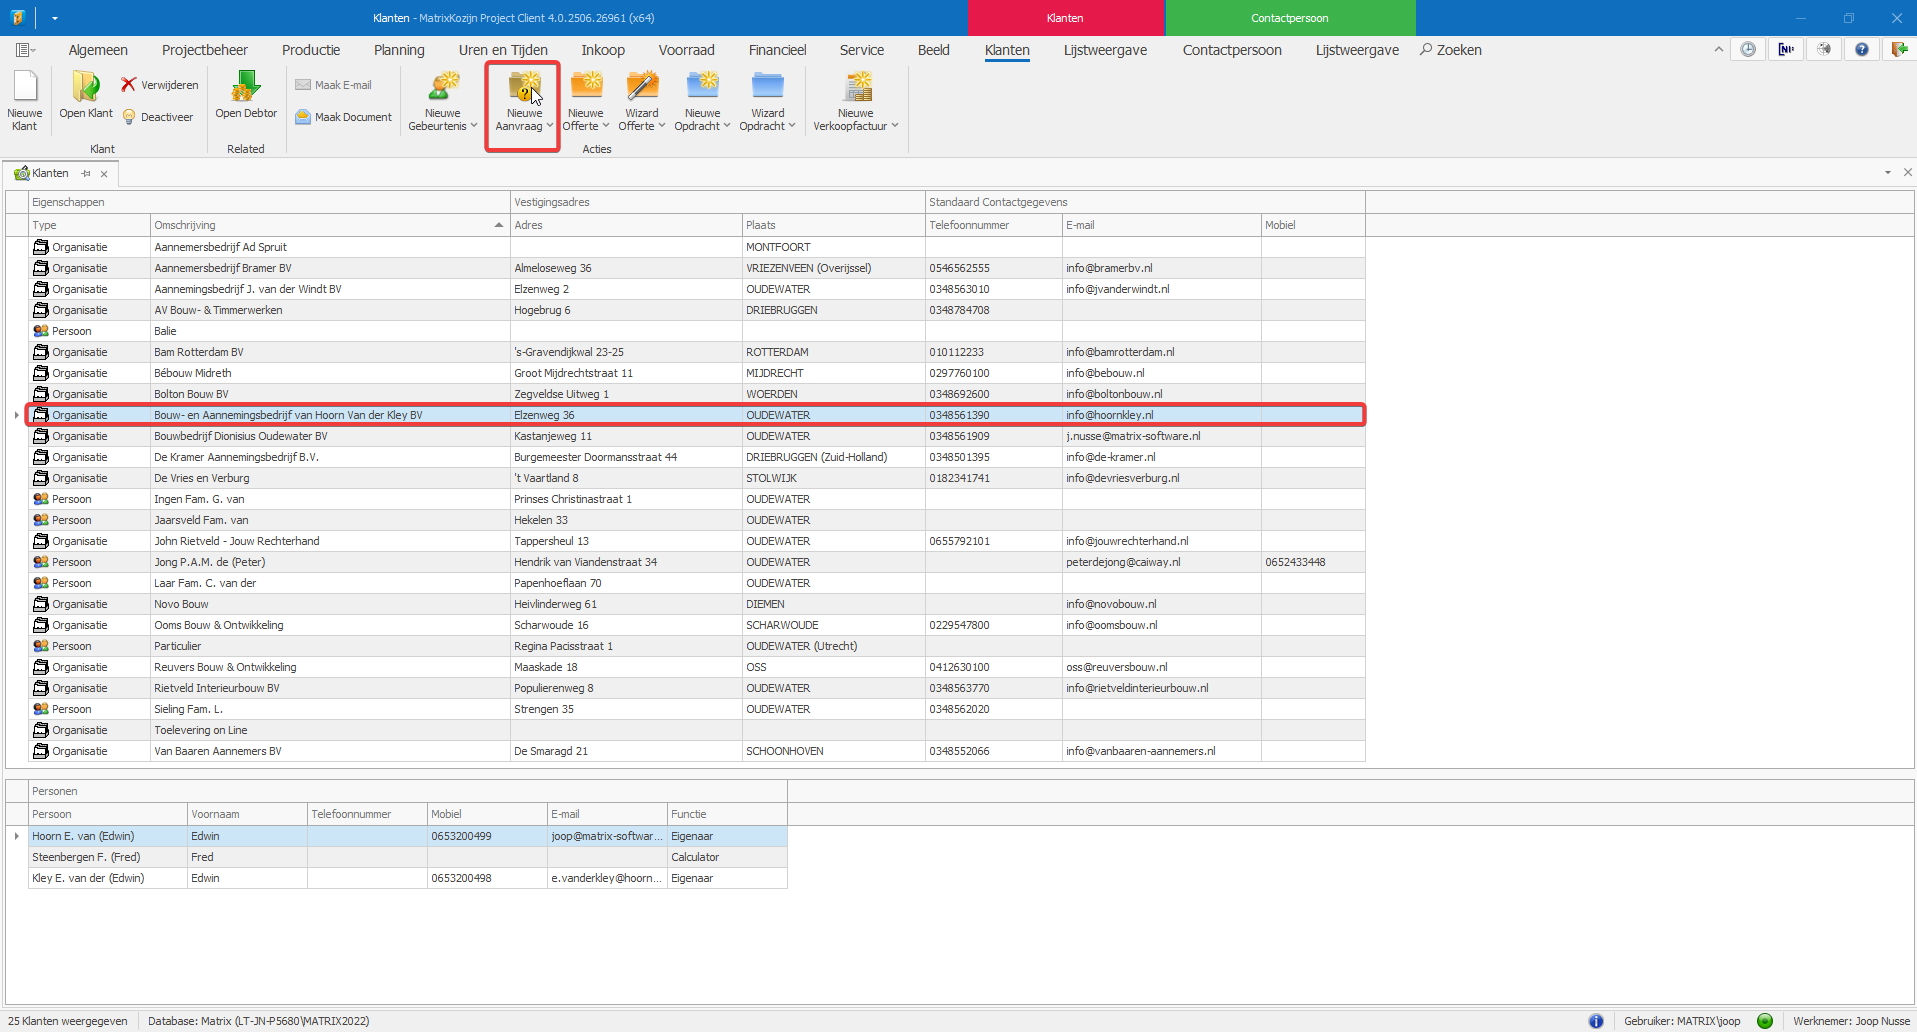Click Nieuwe Verkoopfactuur icon
This screenshot has width=1917, height=1032.
(857, 87)
